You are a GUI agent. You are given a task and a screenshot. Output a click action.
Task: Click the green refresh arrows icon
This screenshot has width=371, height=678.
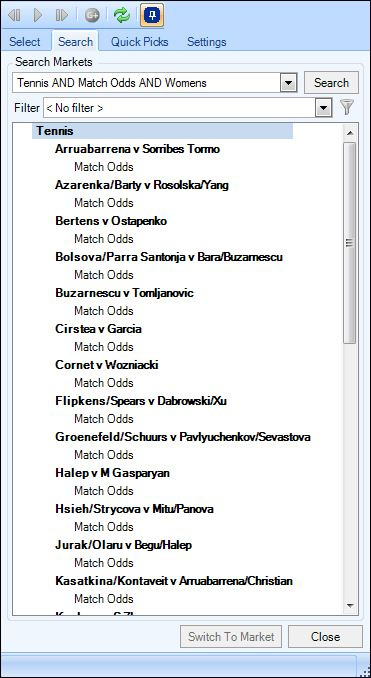pyautogui.click(x=122, y=16)
